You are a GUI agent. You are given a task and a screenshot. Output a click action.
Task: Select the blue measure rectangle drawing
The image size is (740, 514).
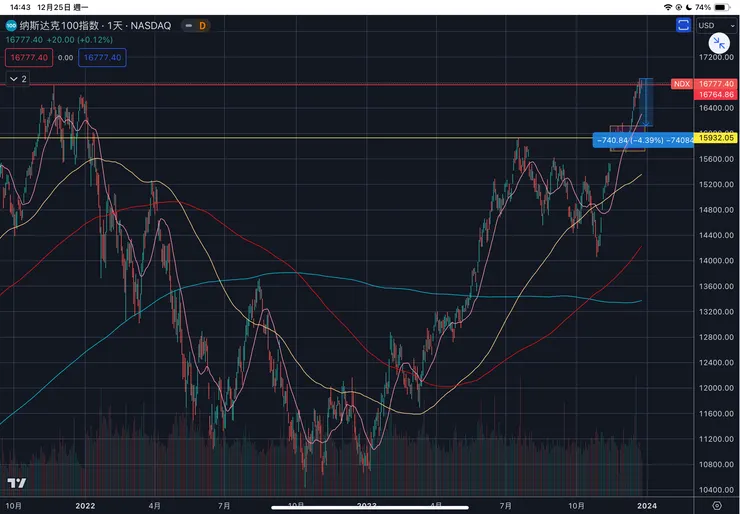(x=646, y=102)
